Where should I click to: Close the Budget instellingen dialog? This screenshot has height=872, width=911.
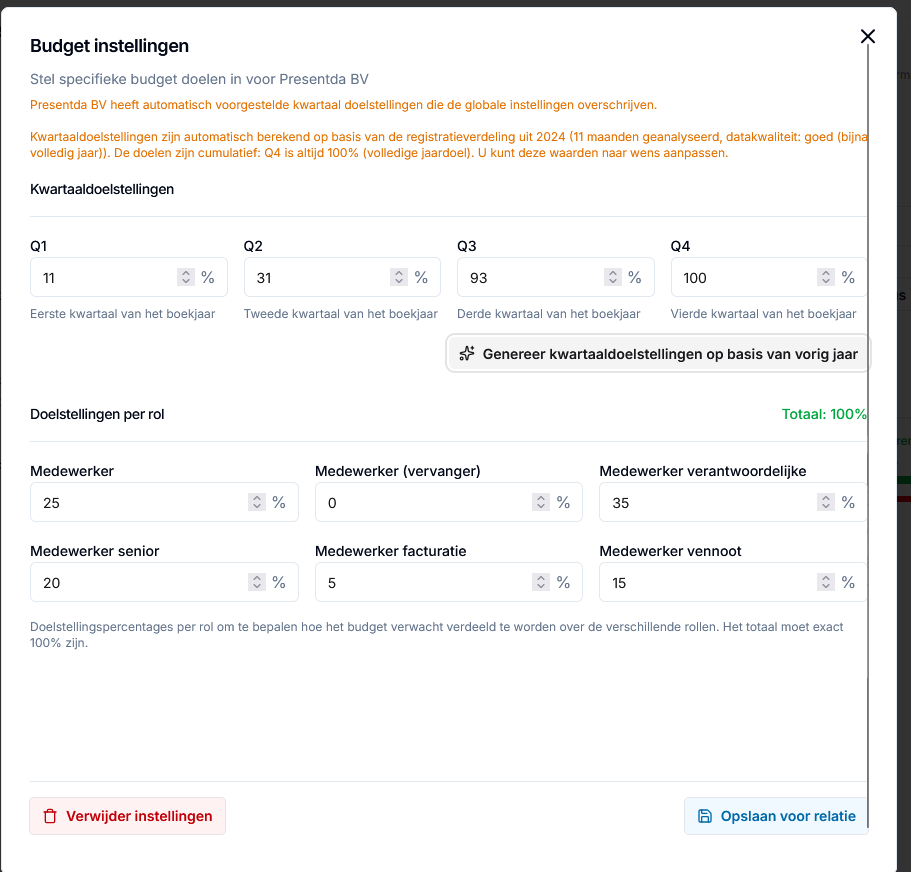(867, 37)
